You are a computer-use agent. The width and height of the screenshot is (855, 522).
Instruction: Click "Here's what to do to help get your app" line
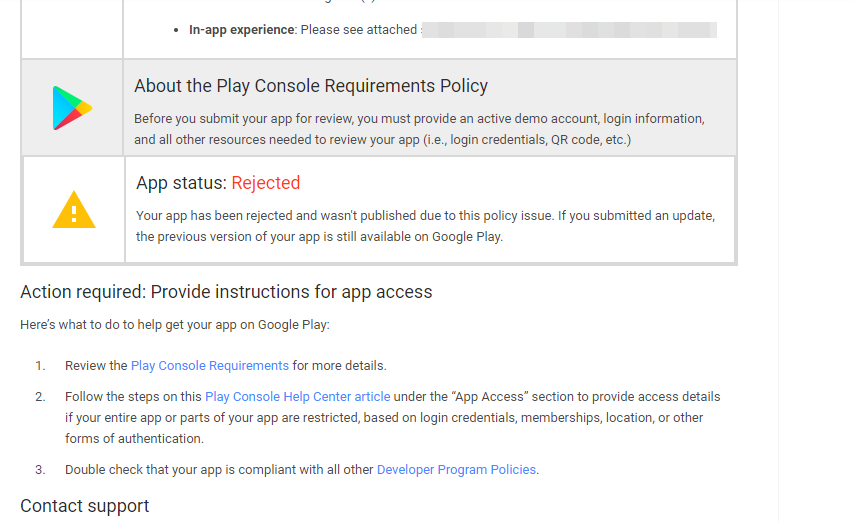click(175, 325)
